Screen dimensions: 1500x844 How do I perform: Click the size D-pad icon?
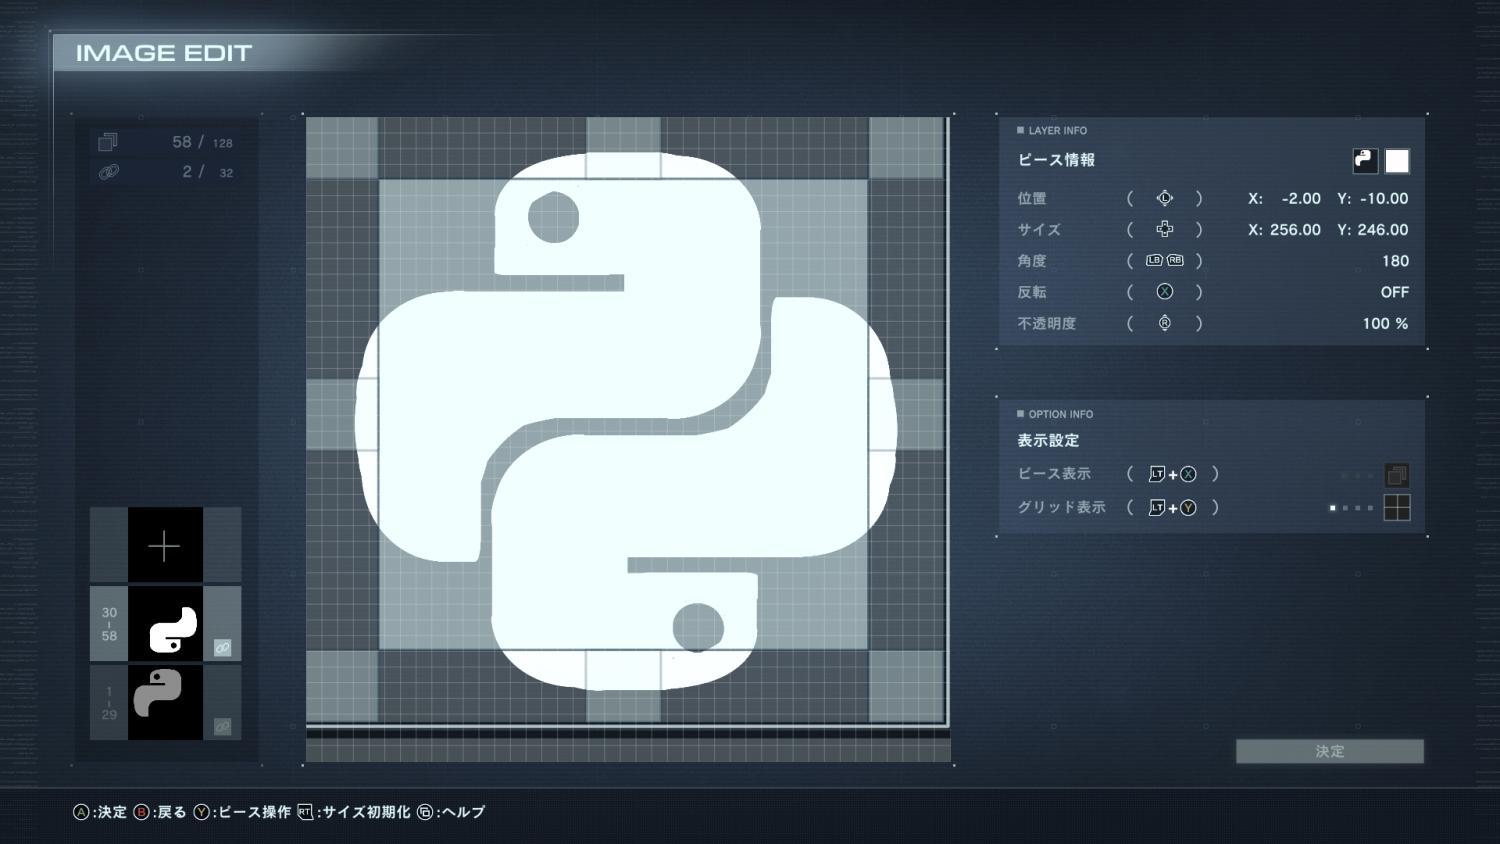point(1164,229)
